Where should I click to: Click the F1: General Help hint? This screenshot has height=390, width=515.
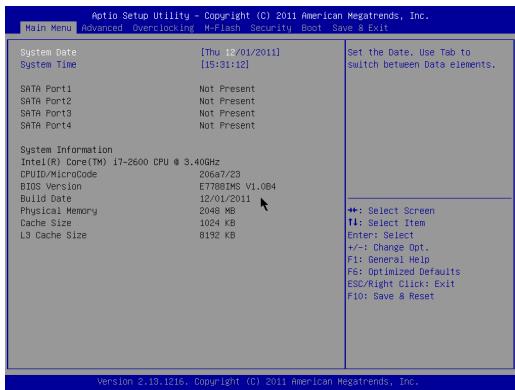(389, 260)
